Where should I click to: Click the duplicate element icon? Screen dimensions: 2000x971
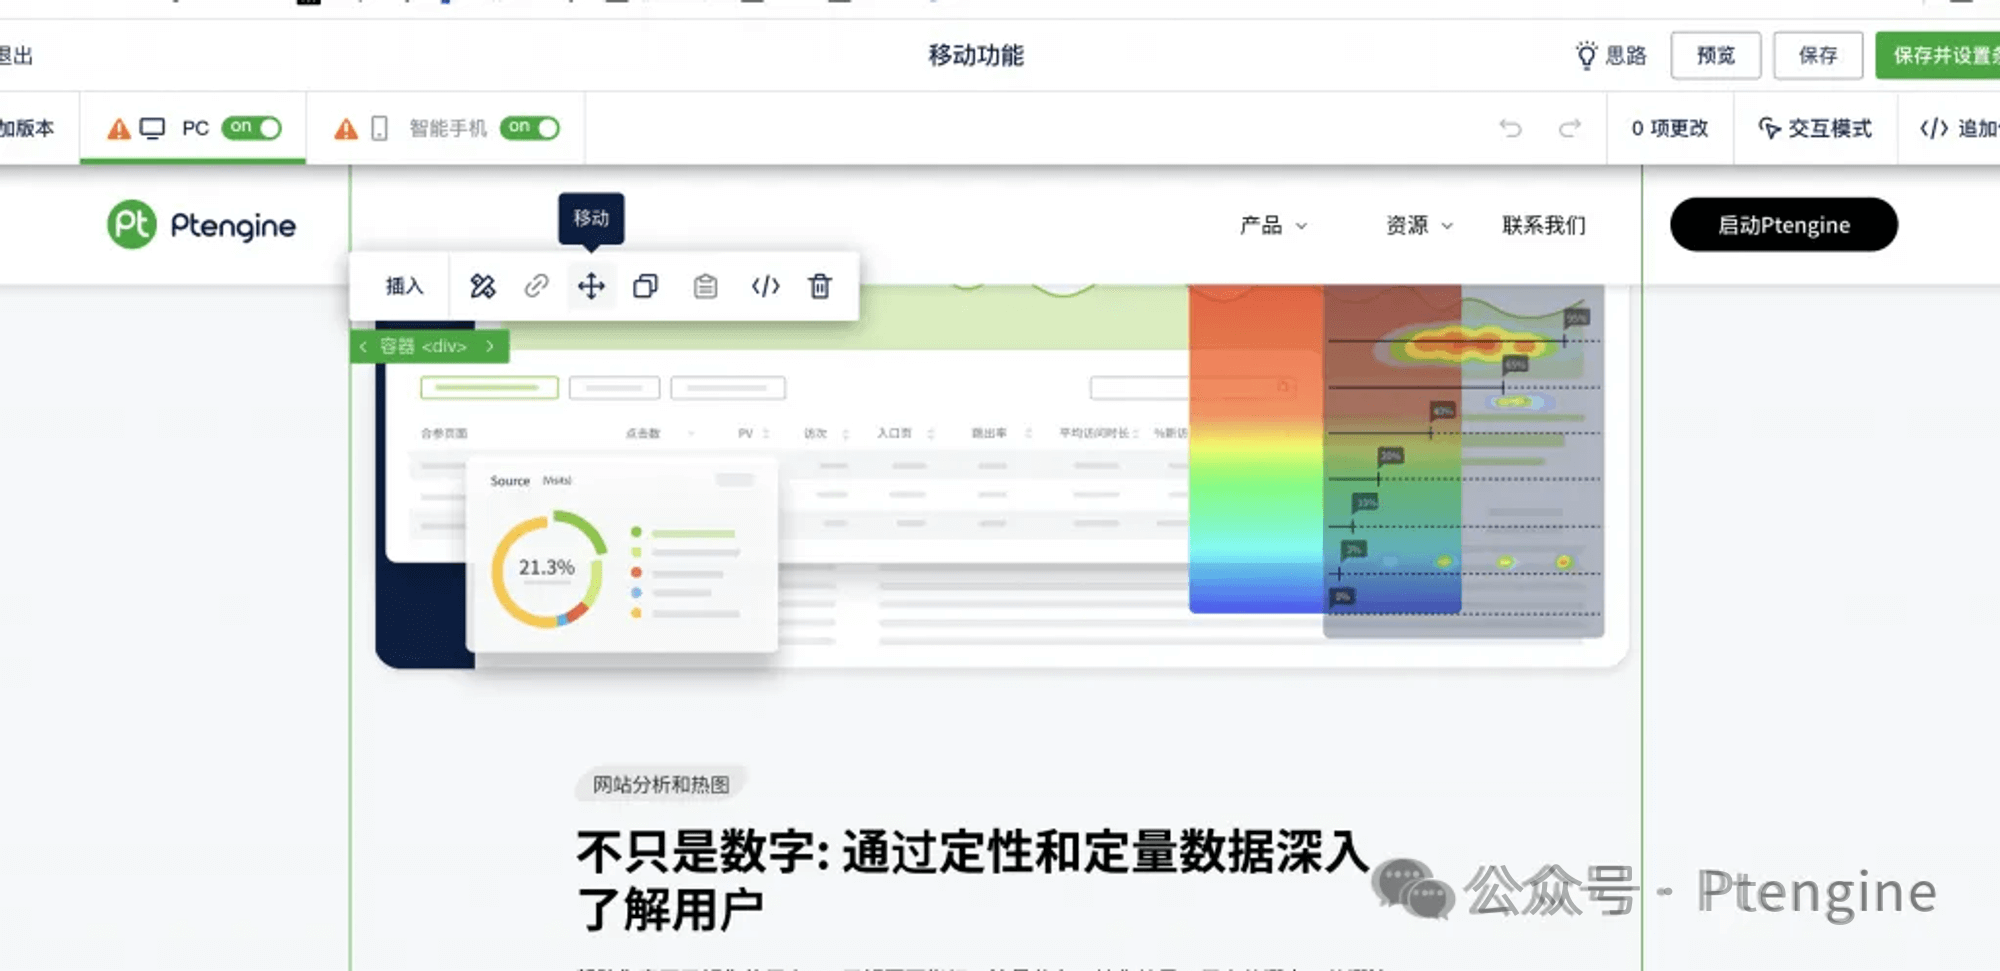[x=646, y=286]
